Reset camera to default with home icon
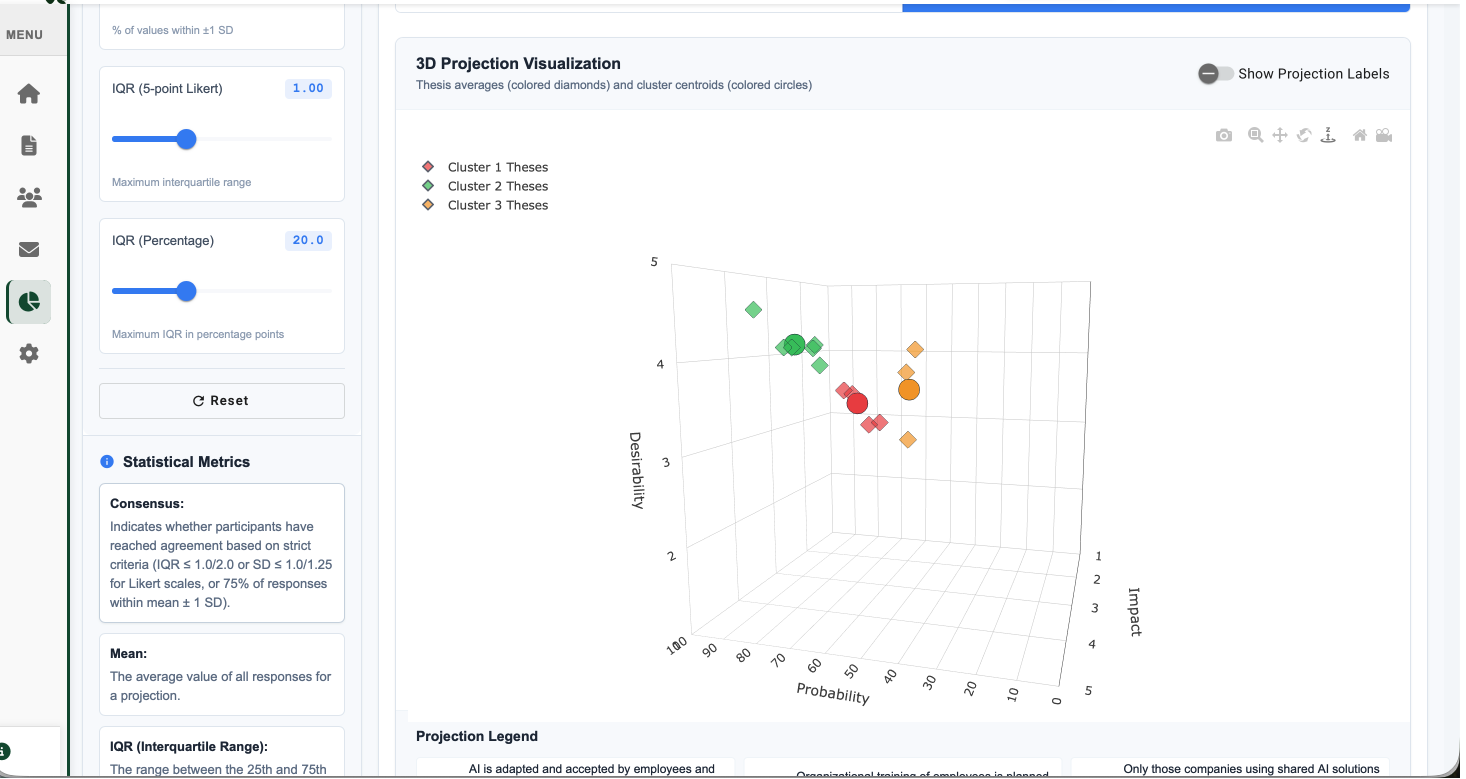The height and width of the screenshot is (779, 1466). click(1360, 136)
